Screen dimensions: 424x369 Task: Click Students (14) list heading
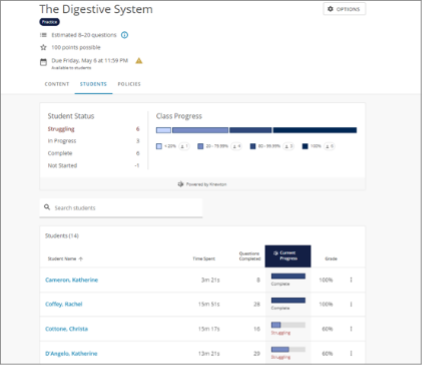point(62,236)
